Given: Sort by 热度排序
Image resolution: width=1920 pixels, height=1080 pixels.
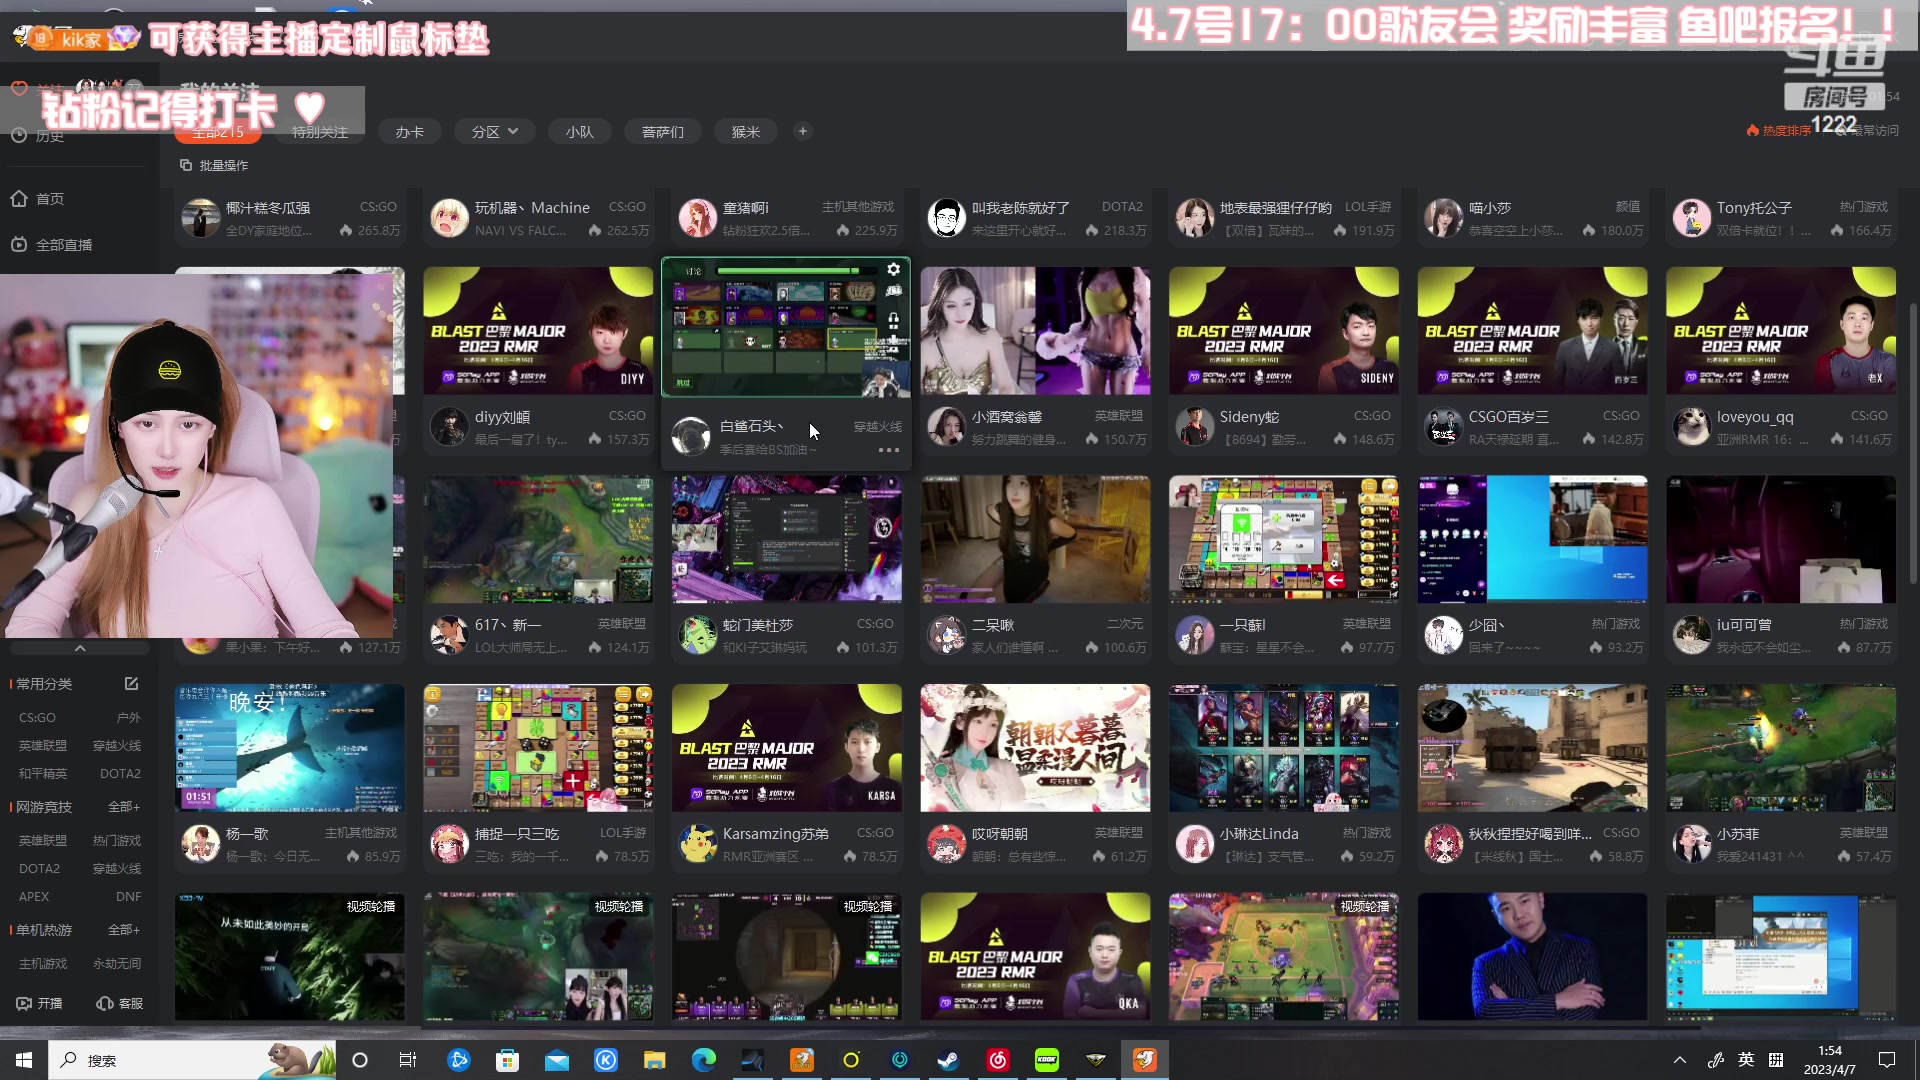Looking at the screenshot, I should 1779,131.
